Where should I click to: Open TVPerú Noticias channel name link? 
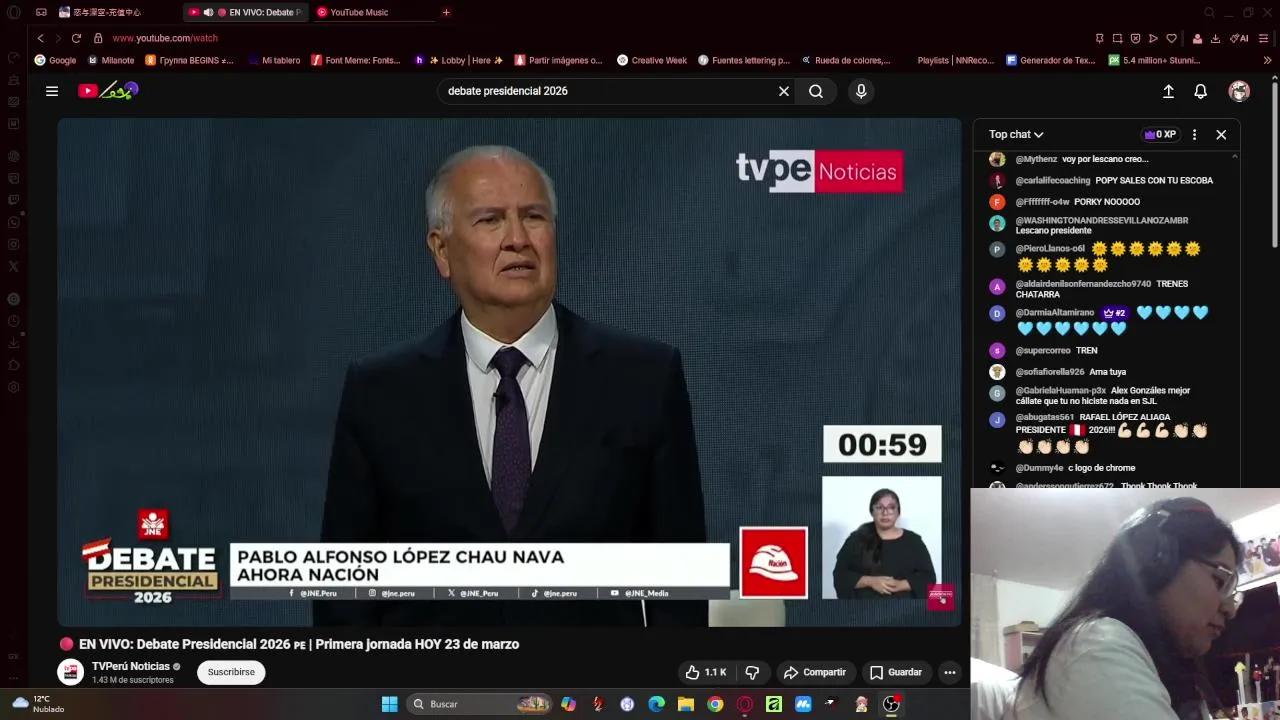click(131, 666)
